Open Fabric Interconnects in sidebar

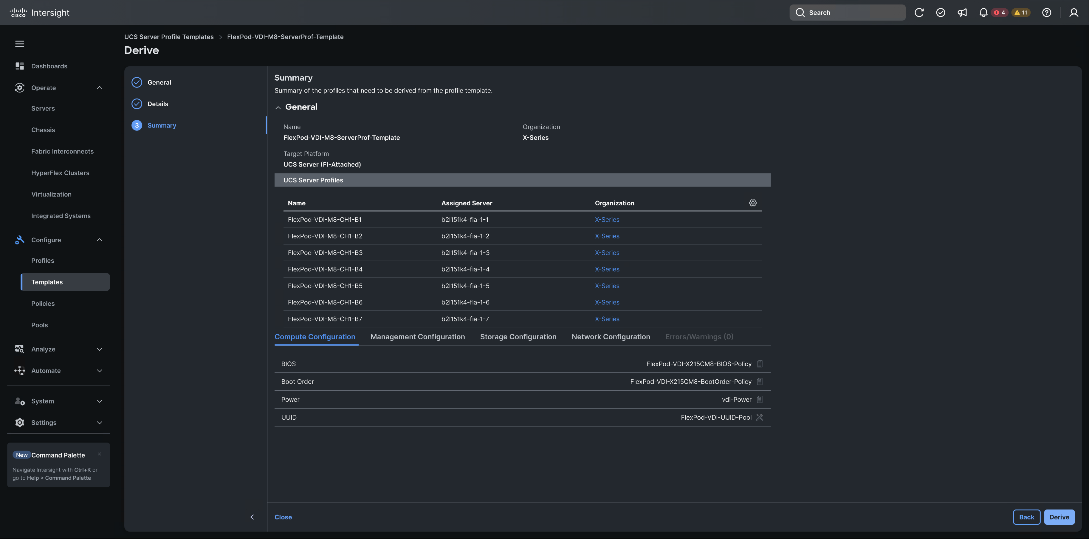click(63, 151)
